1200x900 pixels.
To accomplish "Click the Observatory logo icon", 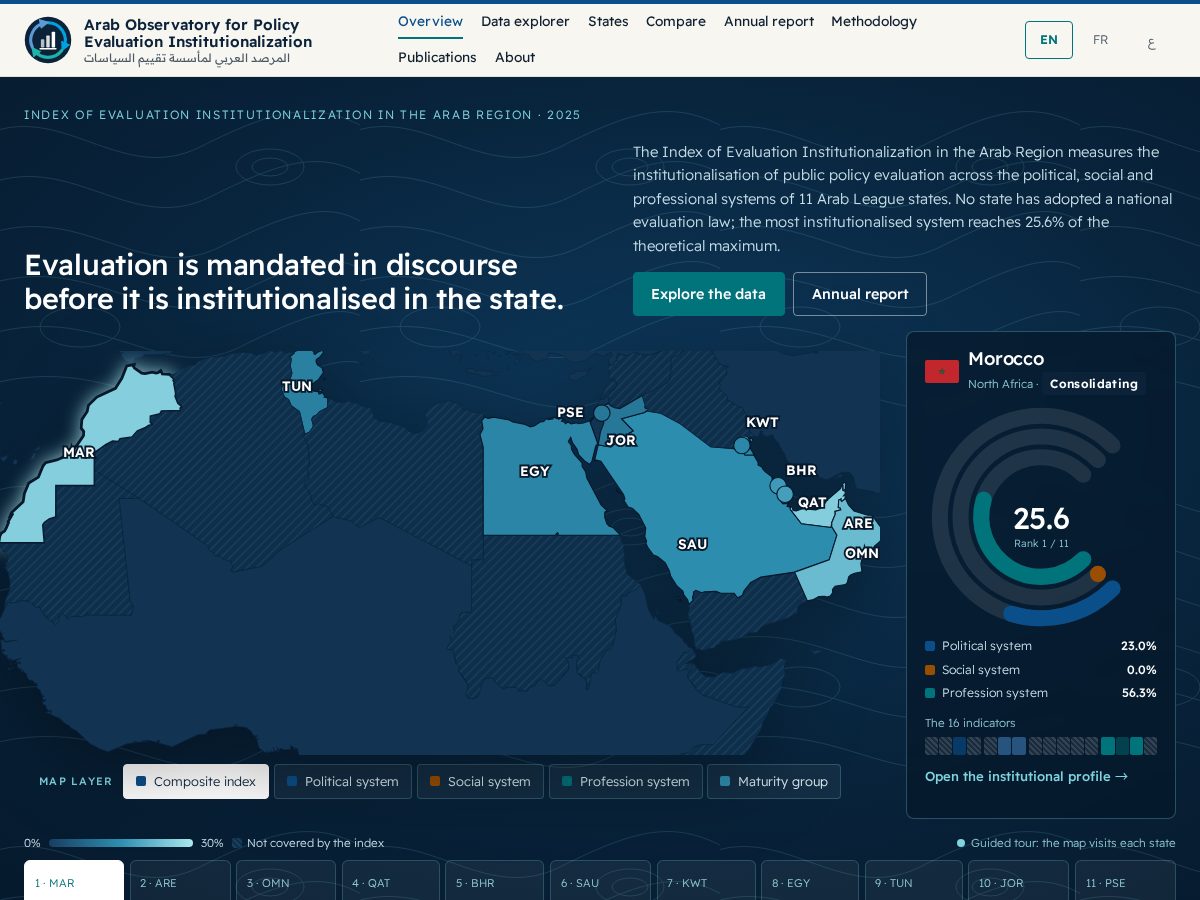I will click(48, 40).
